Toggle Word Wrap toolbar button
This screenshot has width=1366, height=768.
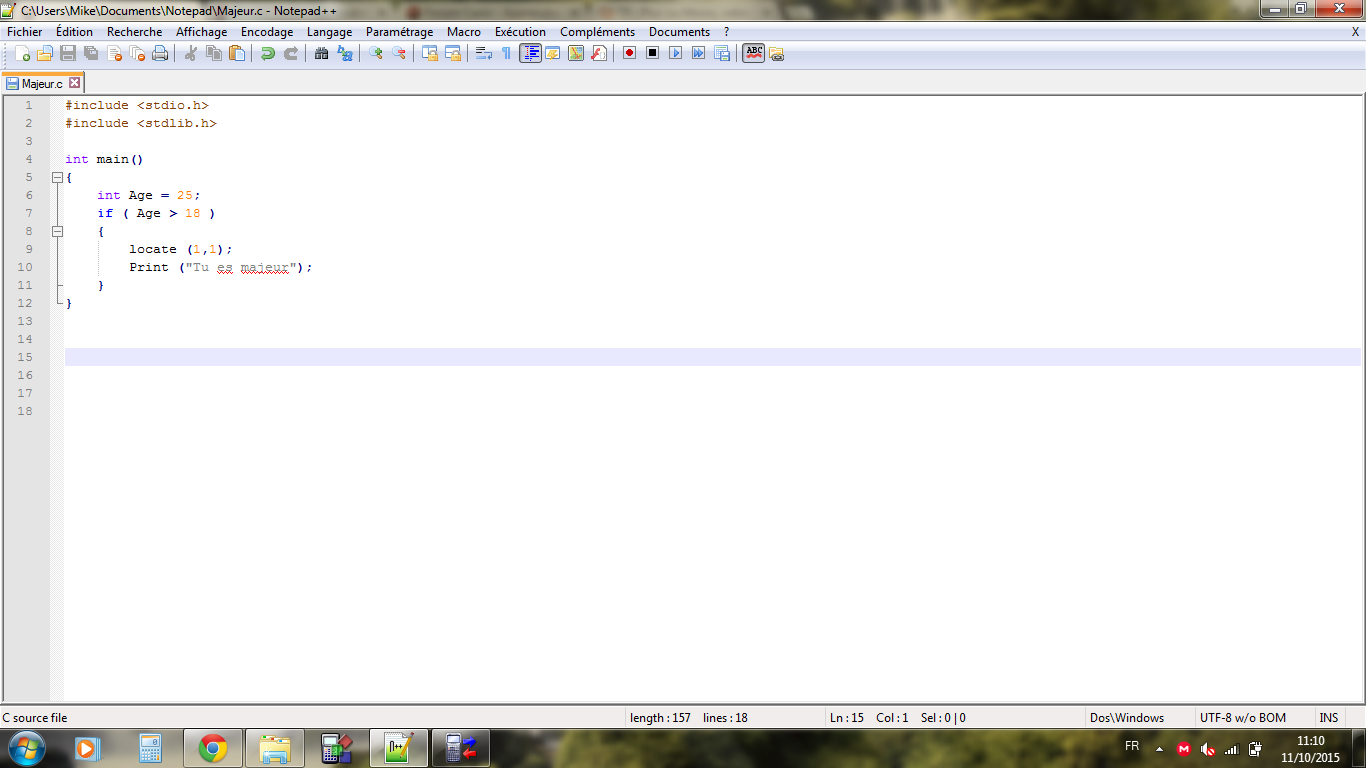coord(483,53)
